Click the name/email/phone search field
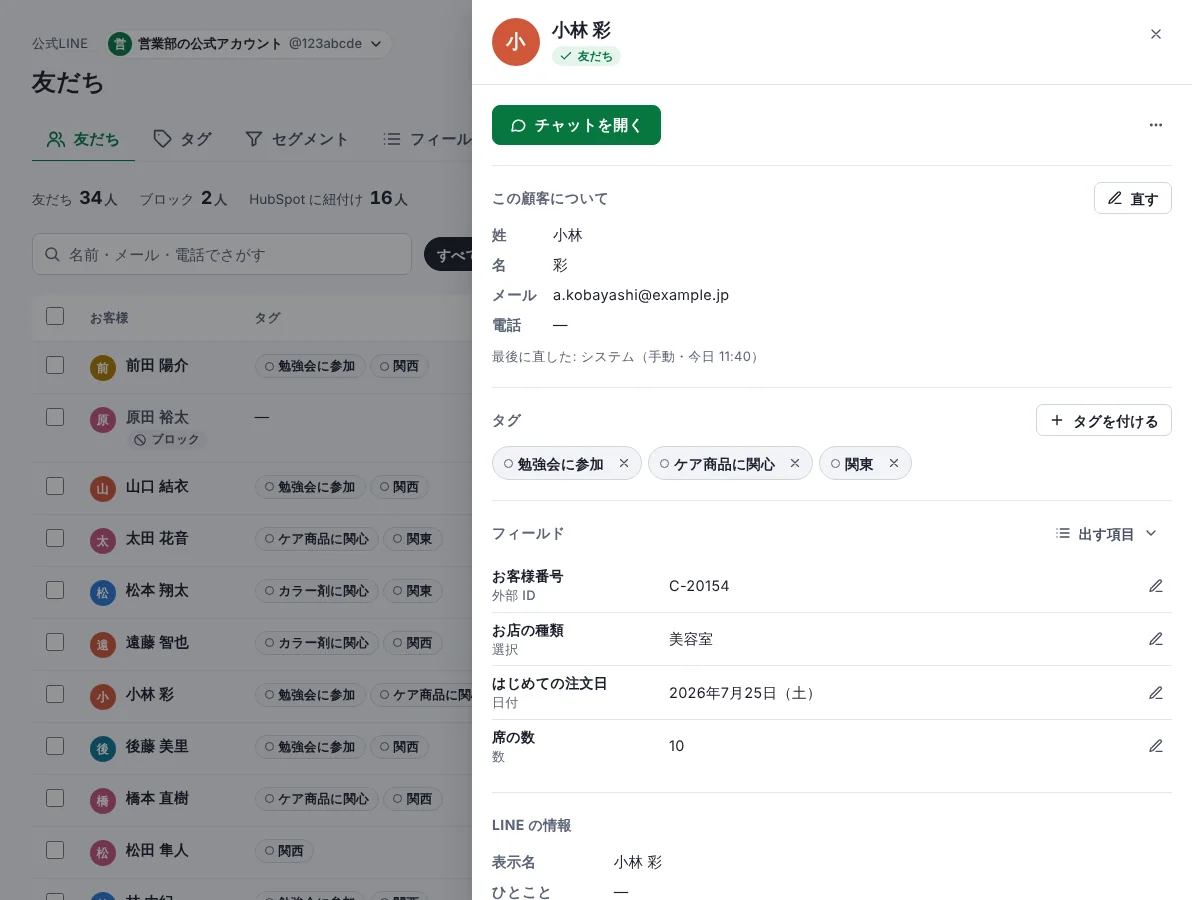1192x900 pixels. [x=222, y=254]
